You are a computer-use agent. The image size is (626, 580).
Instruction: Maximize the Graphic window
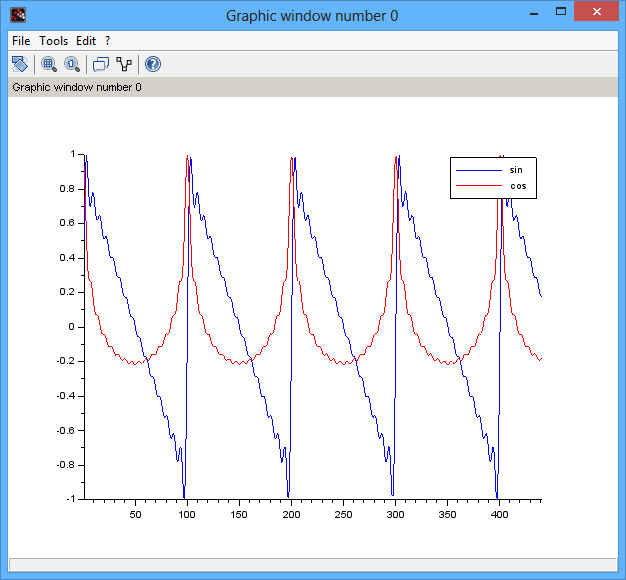click(x=561, y=12)
